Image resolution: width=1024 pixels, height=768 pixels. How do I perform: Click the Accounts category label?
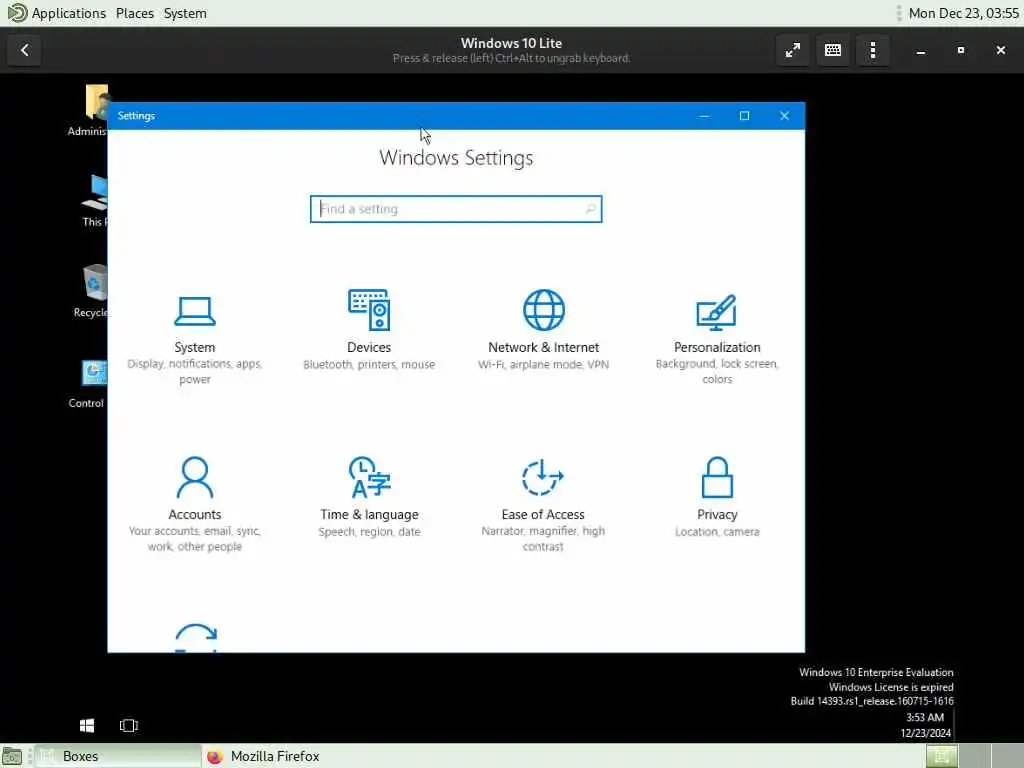195,515
